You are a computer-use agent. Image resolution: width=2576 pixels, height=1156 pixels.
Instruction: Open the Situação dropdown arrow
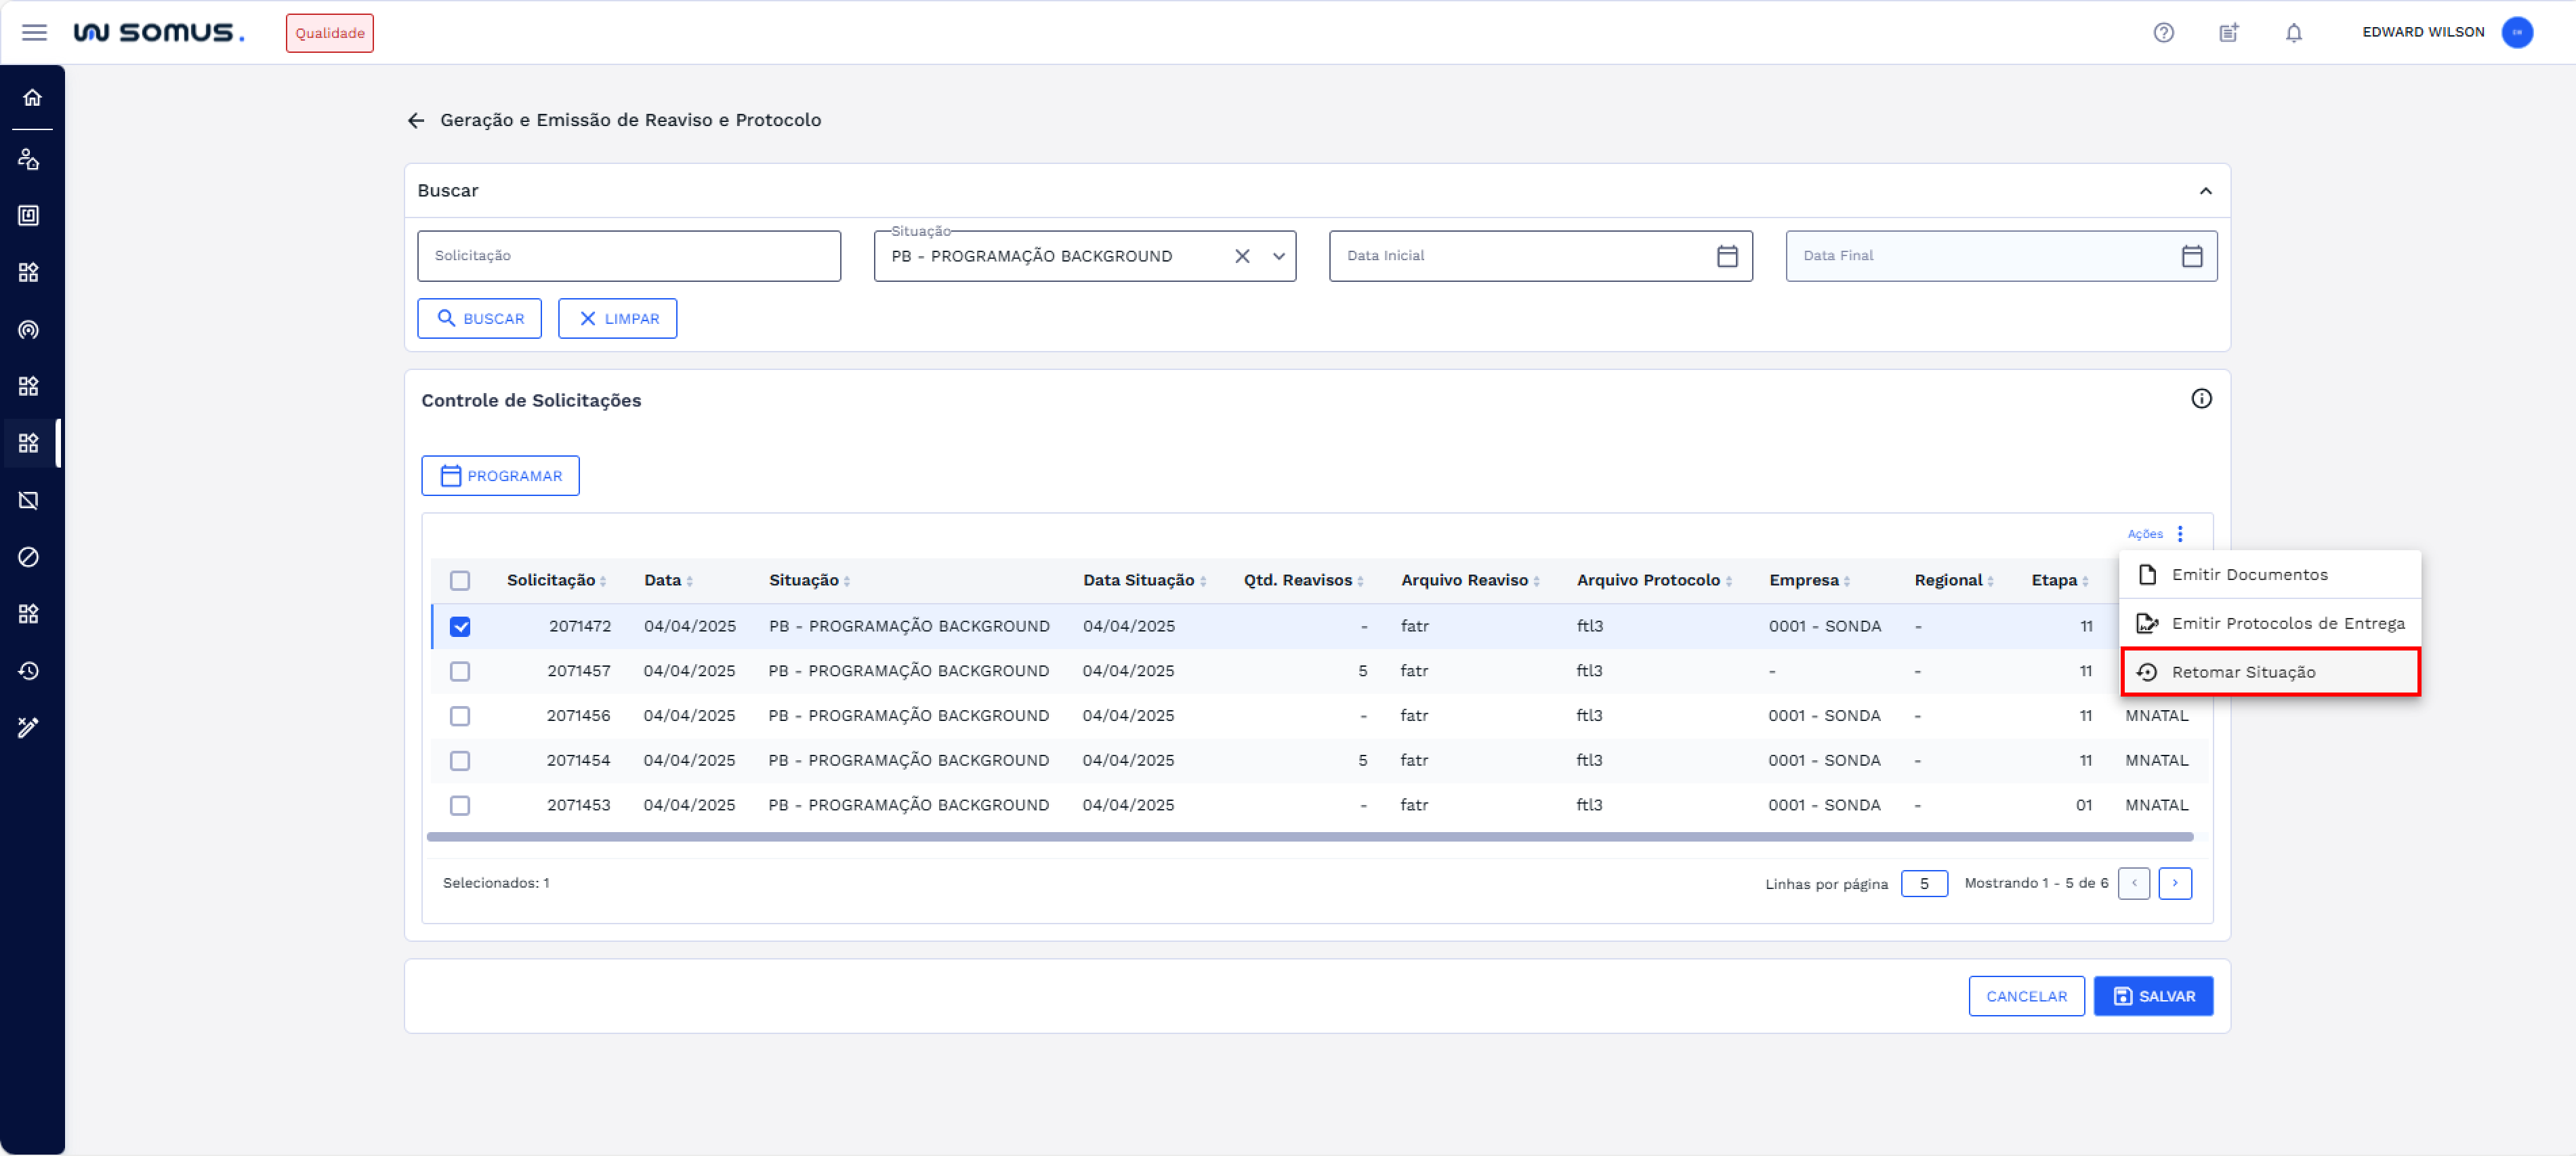[1278, 256]
